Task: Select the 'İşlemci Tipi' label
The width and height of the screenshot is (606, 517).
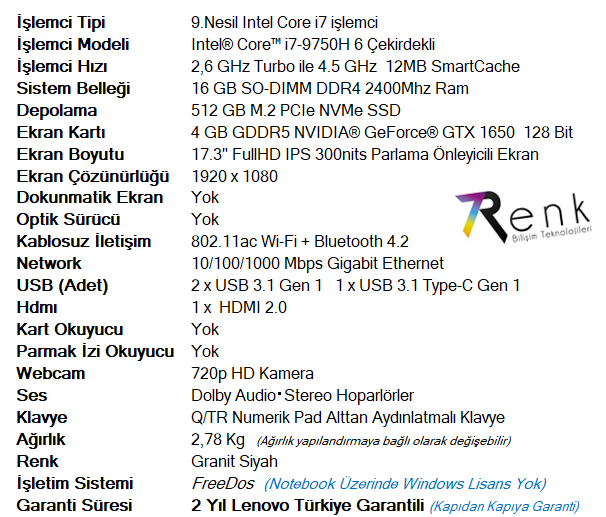Action: pos(61,23)
